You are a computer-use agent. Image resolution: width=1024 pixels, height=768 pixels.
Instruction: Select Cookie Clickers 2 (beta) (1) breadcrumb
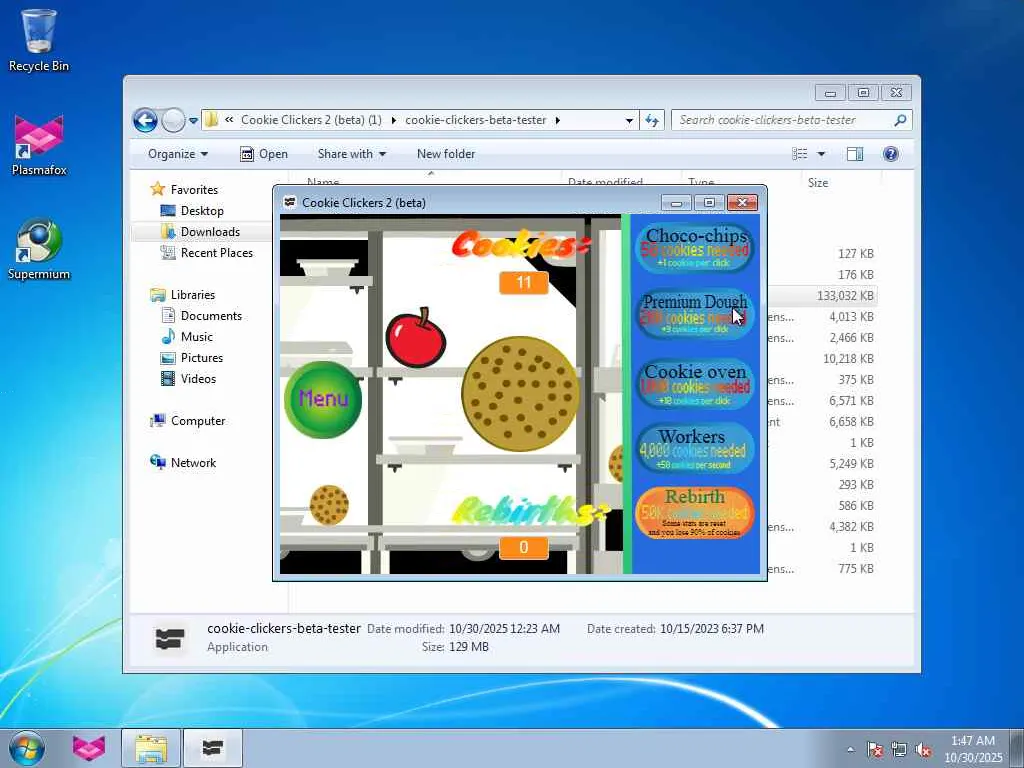click(x=311, y=120)
